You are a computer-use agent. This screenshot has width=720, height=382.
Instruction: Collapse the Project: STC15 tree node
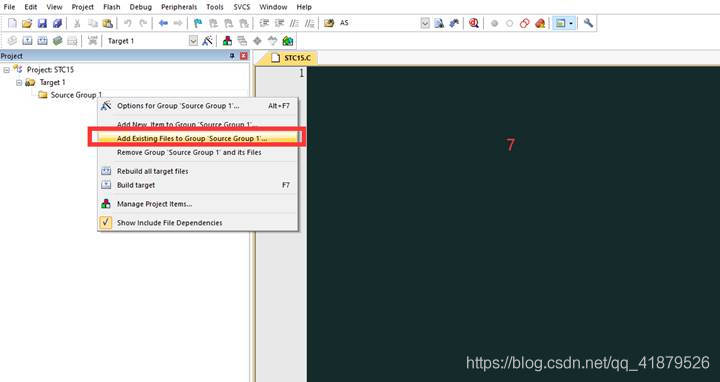6,70
